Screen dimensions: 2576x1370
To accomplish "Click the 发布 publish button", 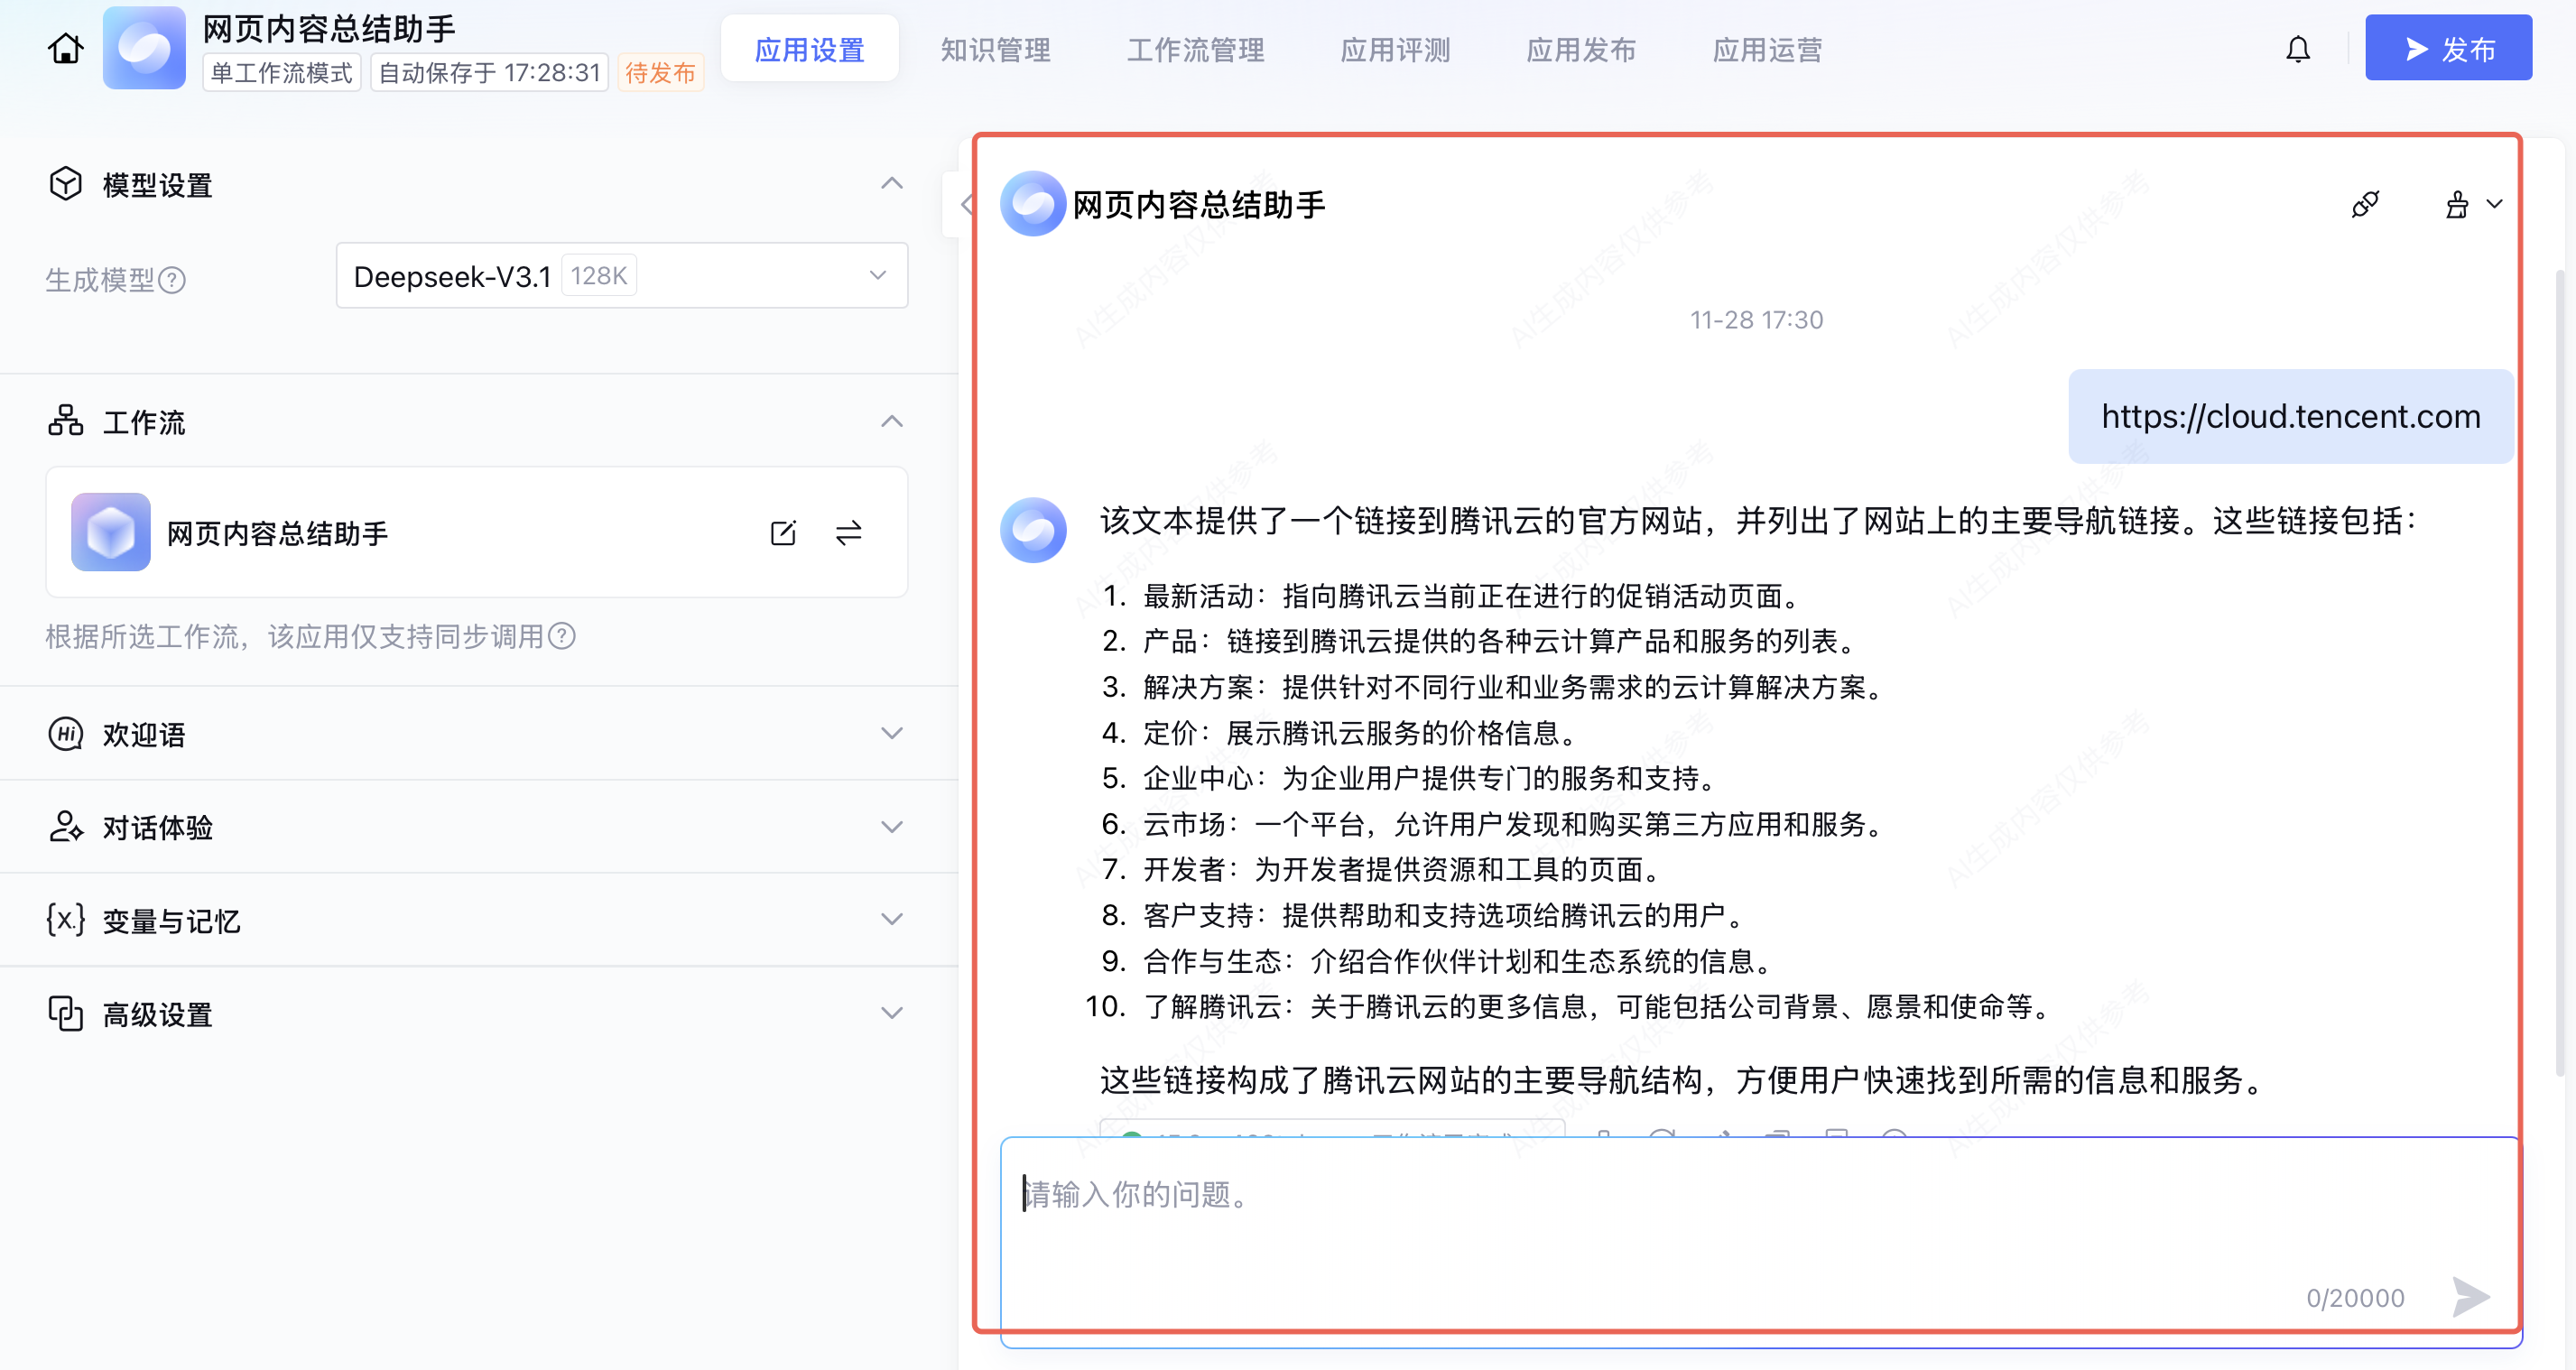I will click(x=2447, y=49).
